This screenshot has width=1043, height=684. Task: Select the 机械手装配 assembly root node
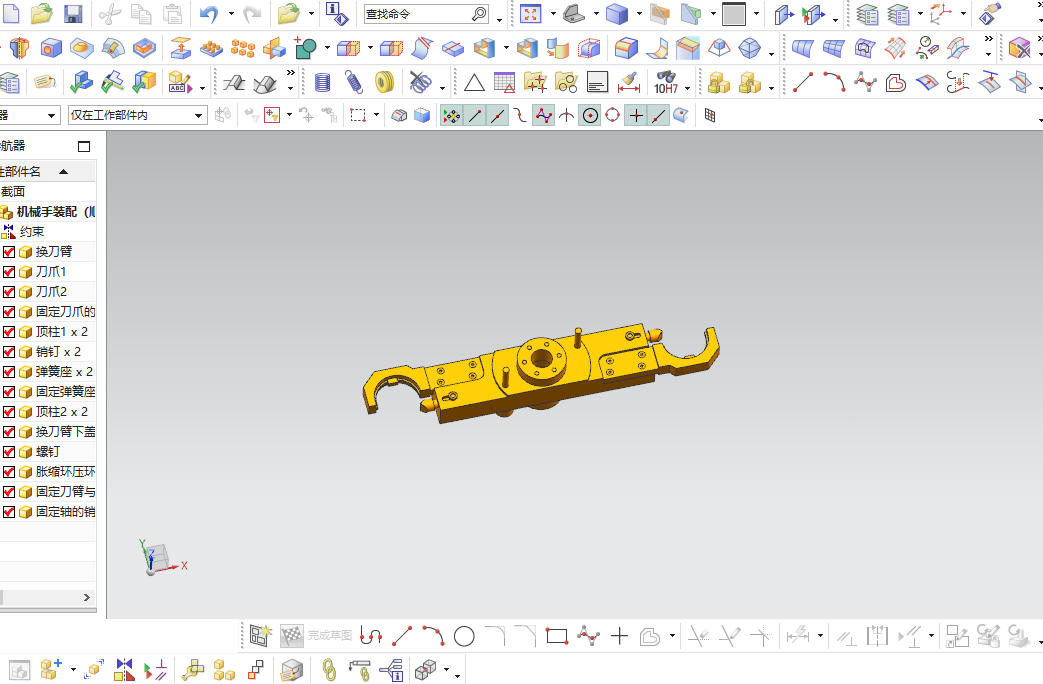[48, 212]
